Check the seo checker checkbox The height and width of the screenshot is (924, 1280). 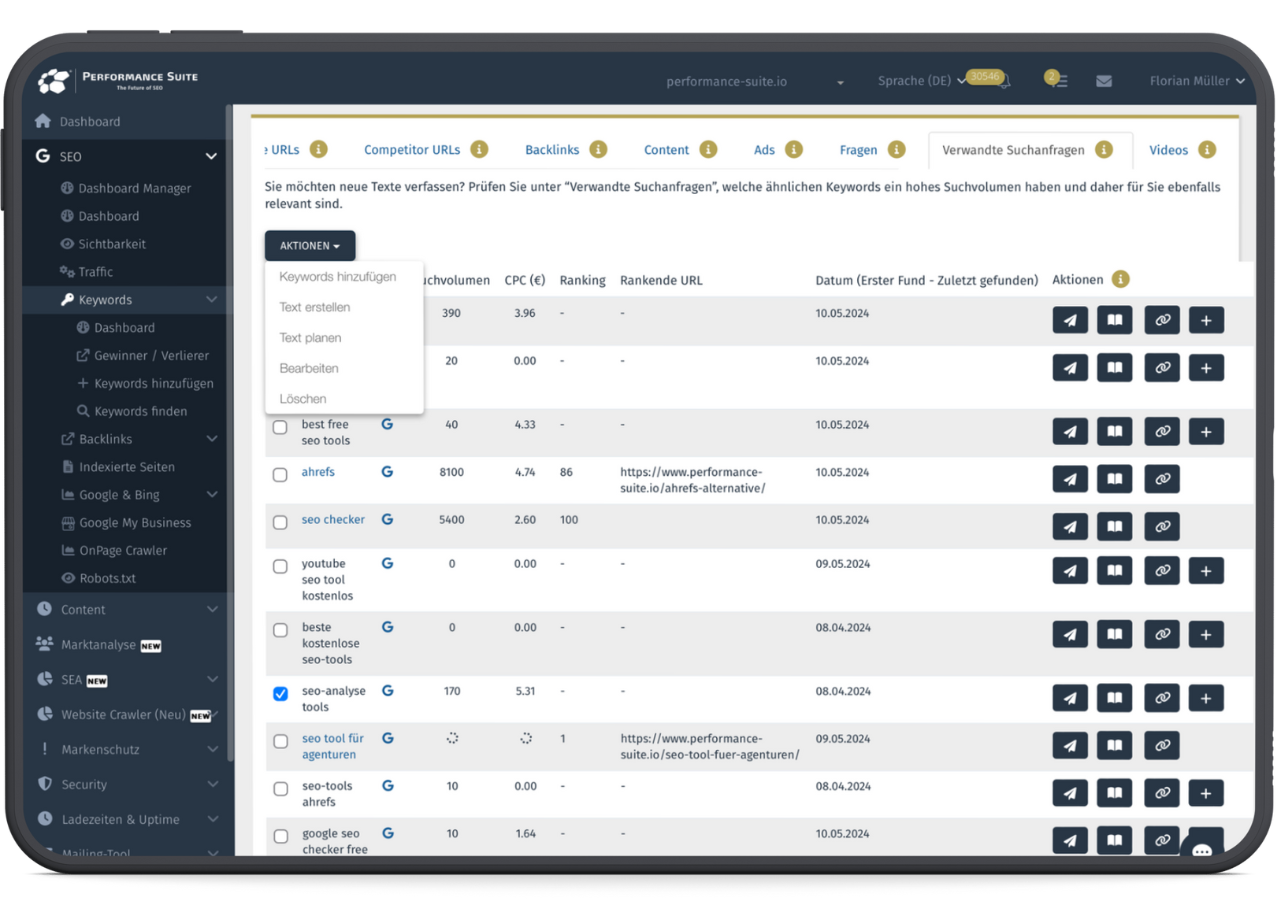[280, 522]
